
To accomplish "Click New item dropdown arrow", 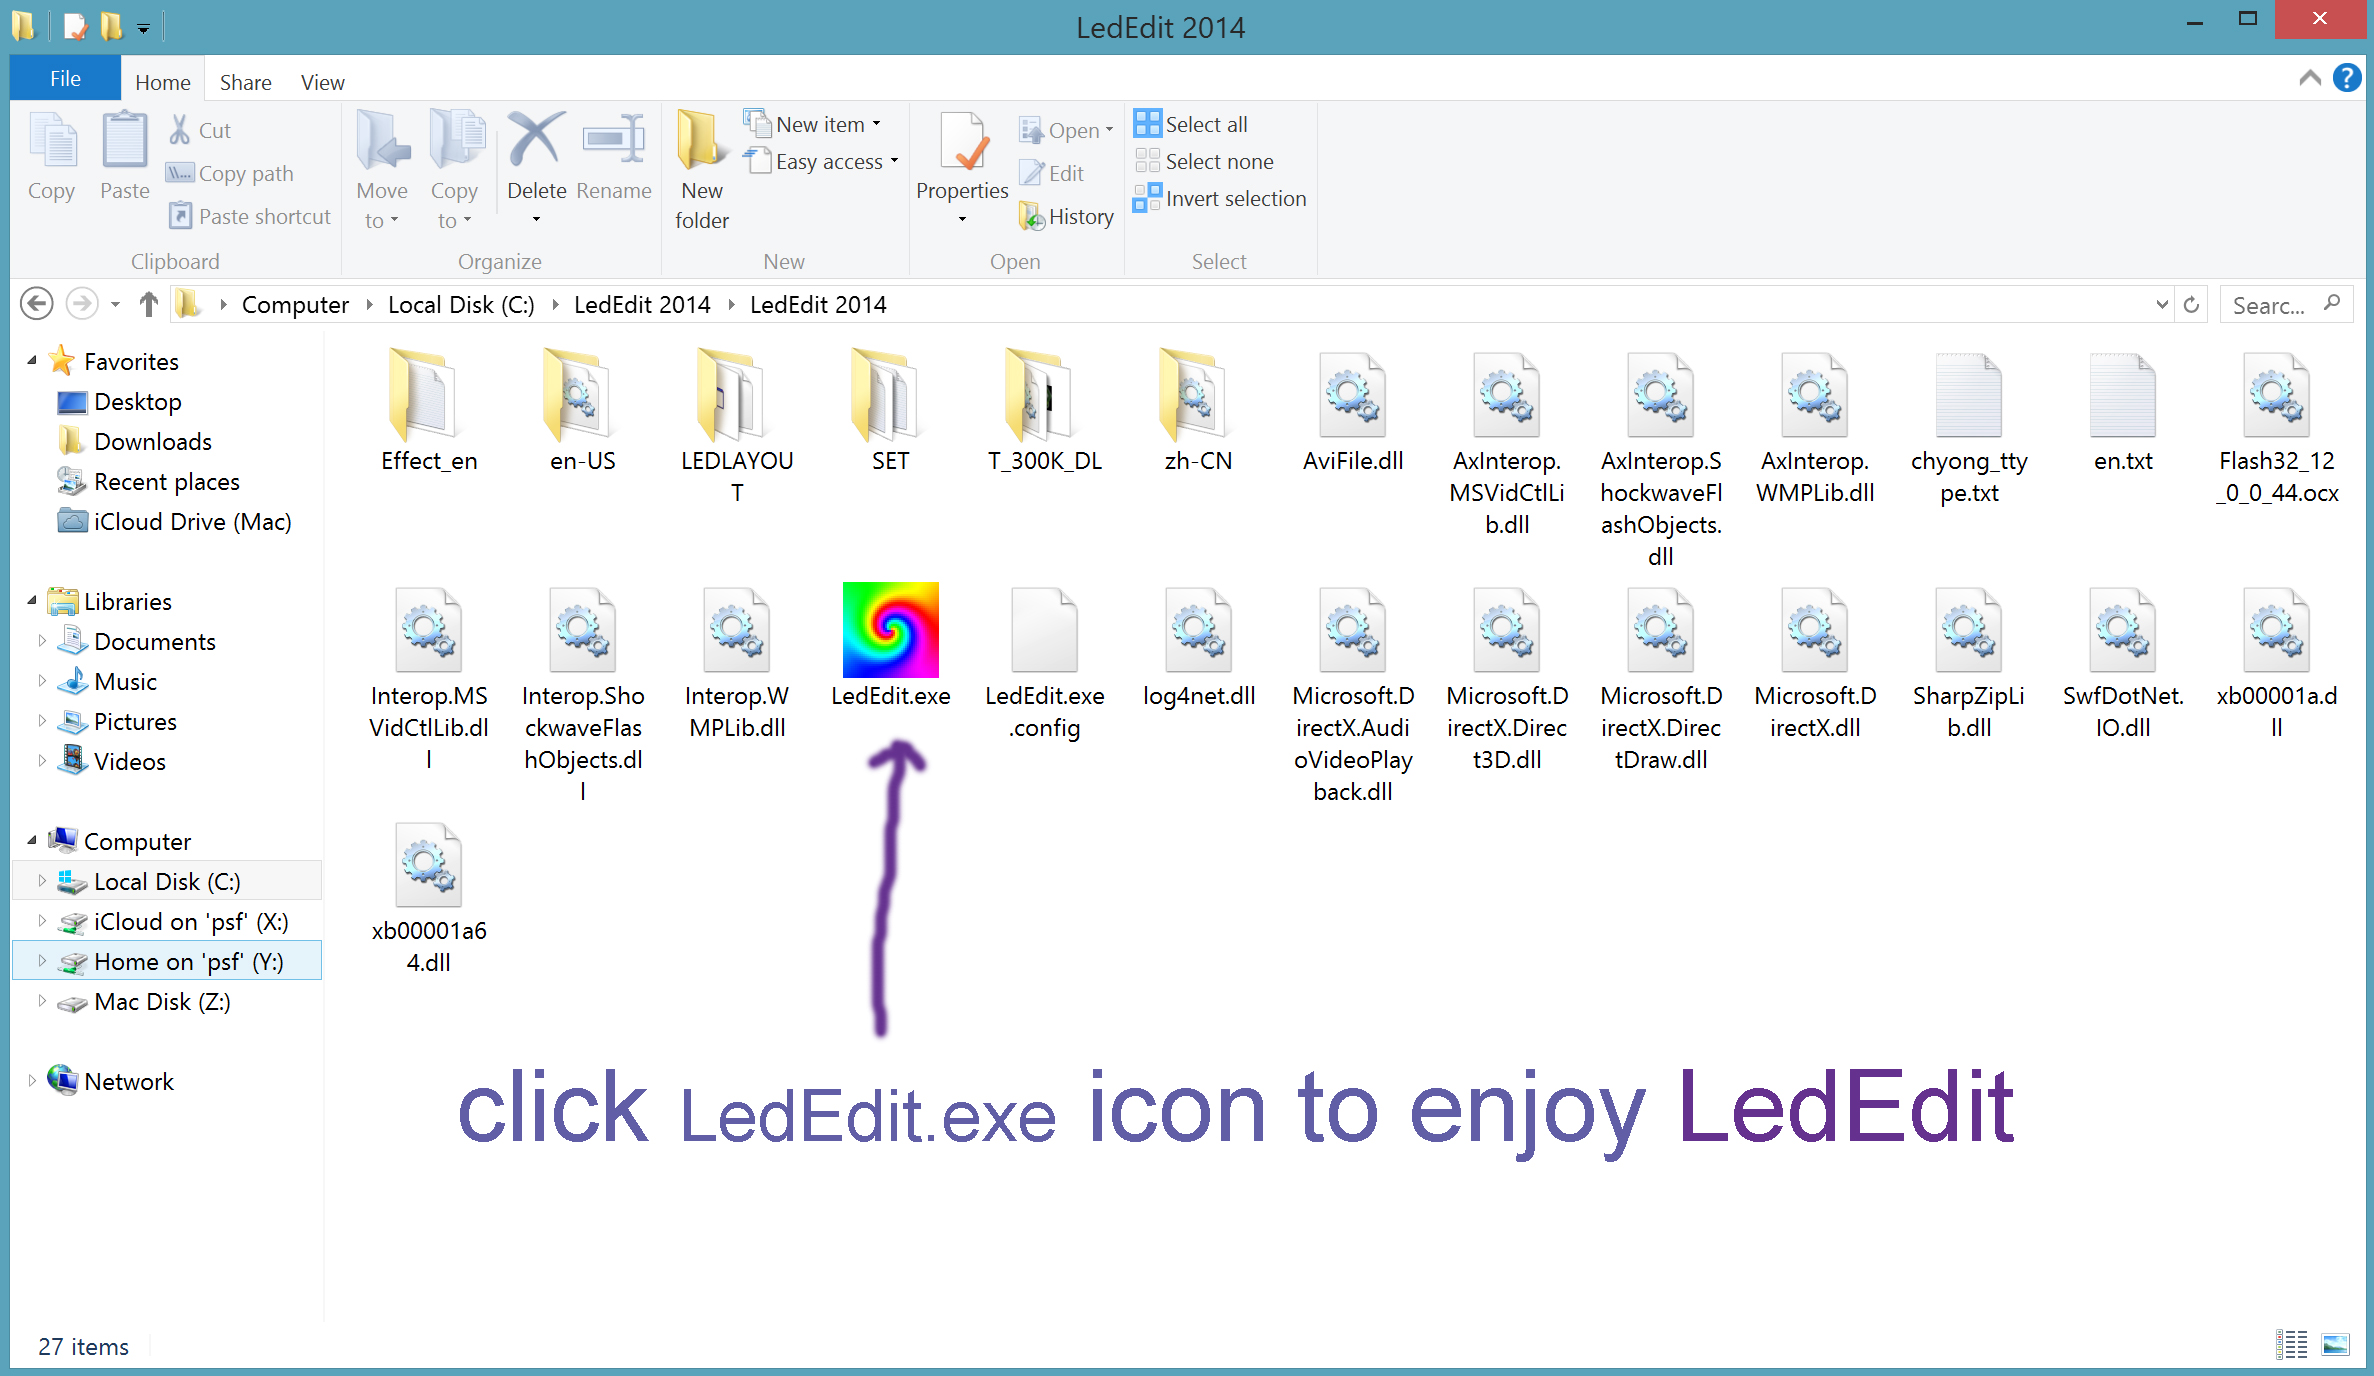I will [878, 123].
